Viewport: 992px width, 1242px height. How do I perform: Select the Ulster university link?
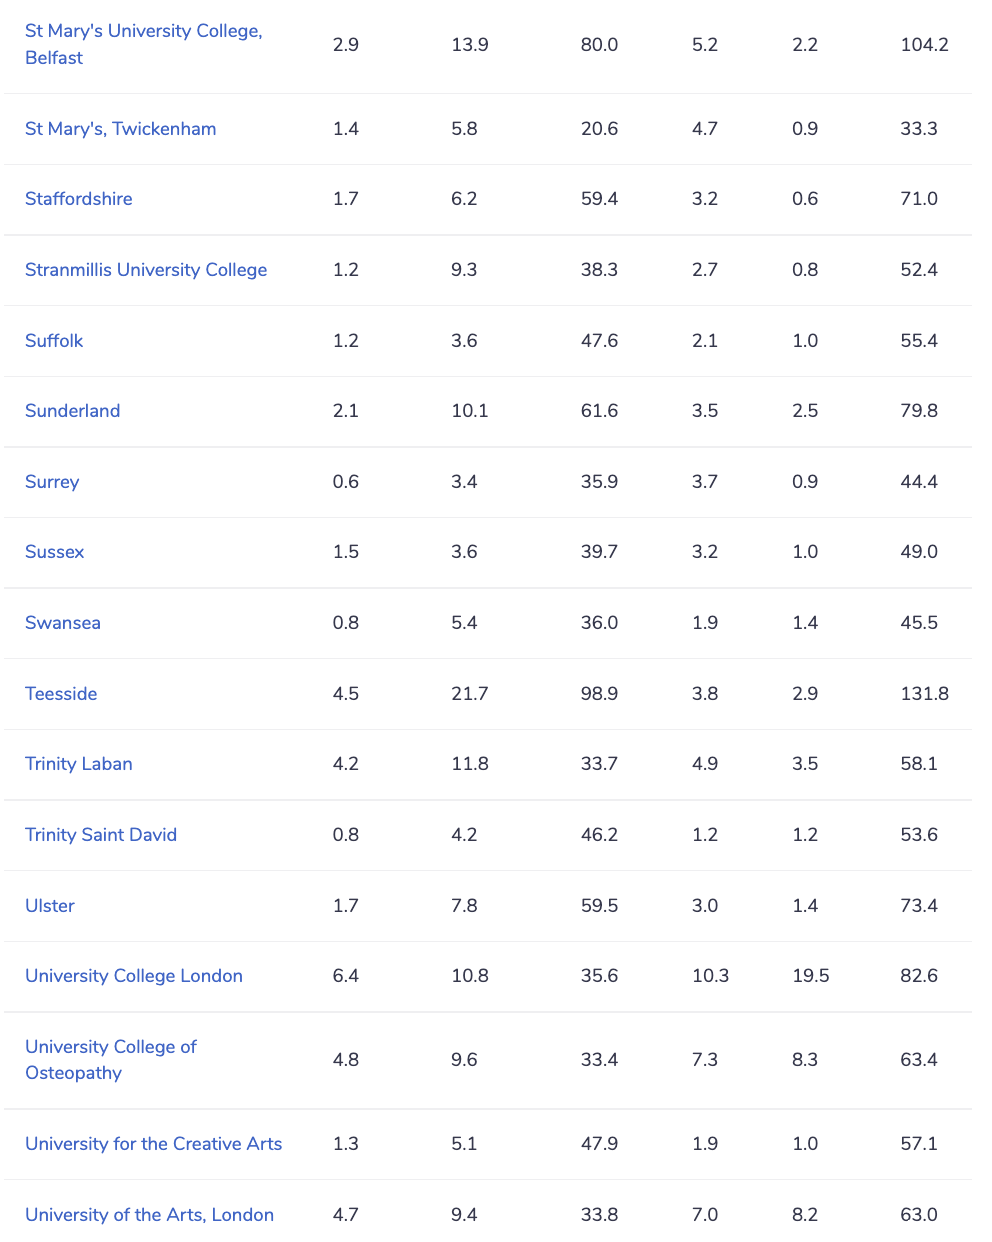coord(50,906)
